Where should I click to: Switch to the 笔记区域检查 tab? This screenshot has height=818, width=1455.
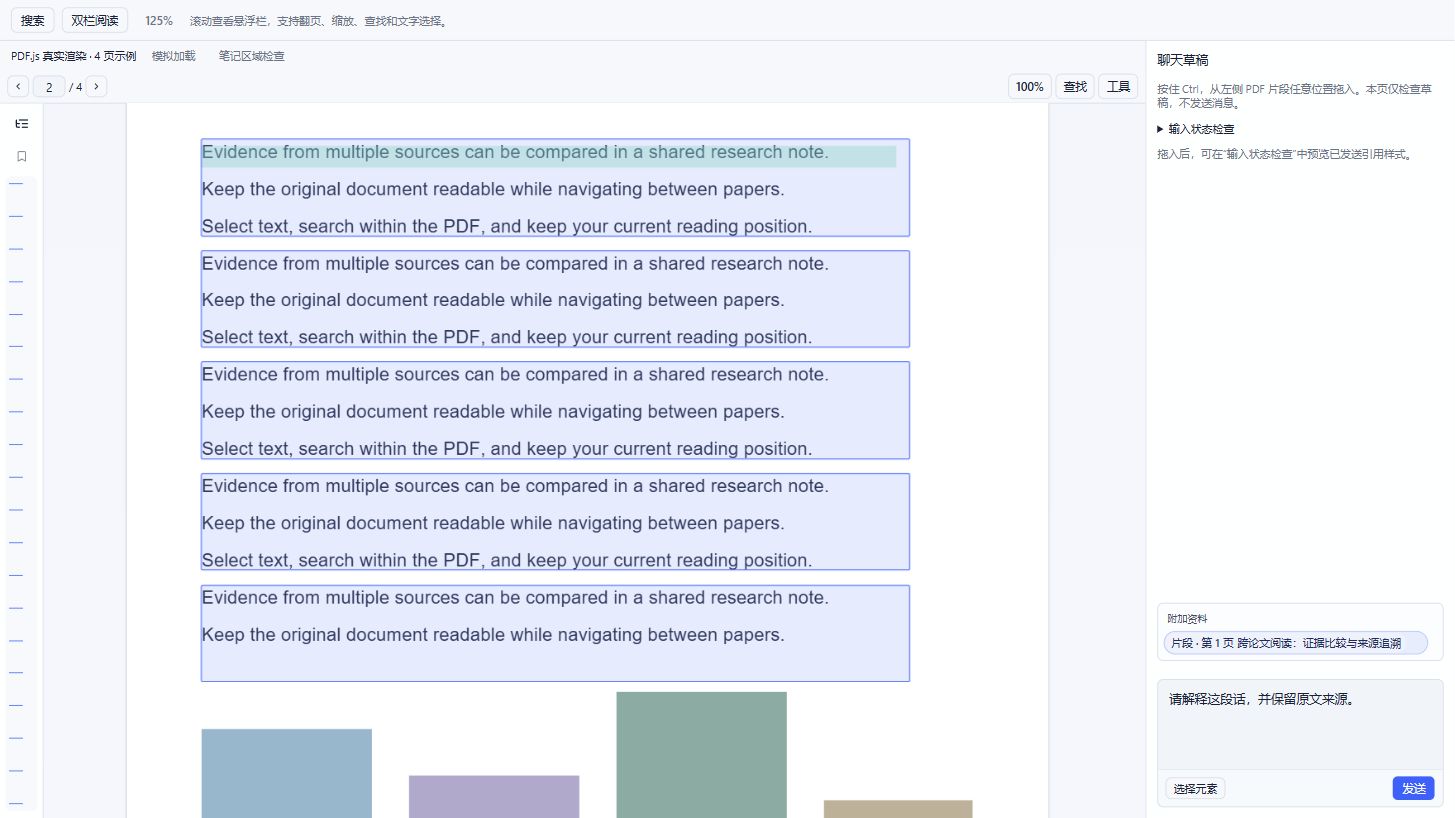[252, 56]
